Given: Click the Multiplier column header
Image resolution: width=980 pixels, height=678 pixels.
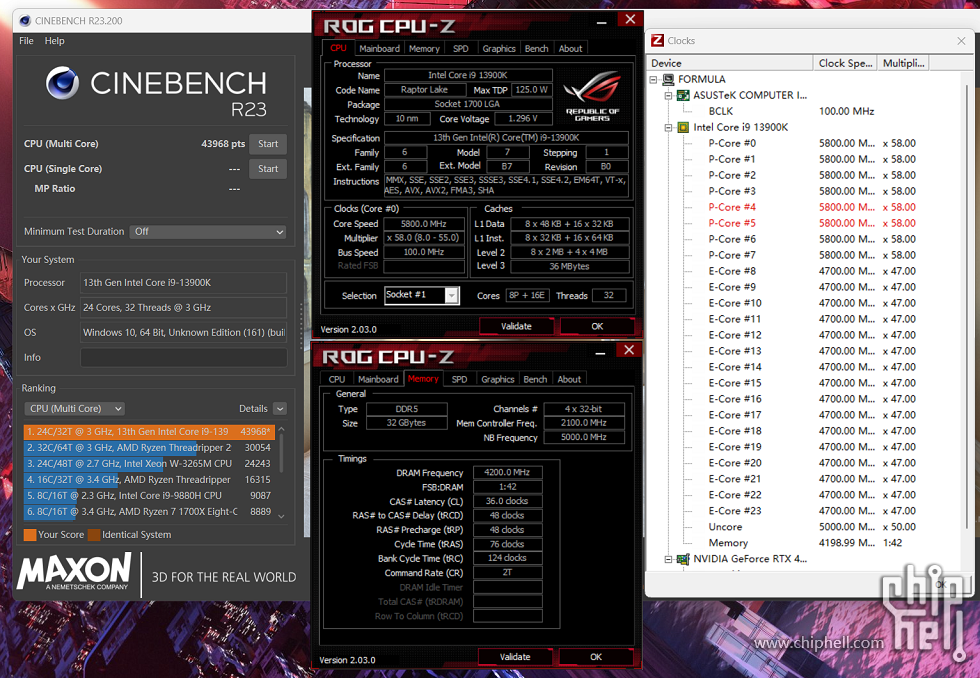Looking at the screenshot, I should coord(903,63).
